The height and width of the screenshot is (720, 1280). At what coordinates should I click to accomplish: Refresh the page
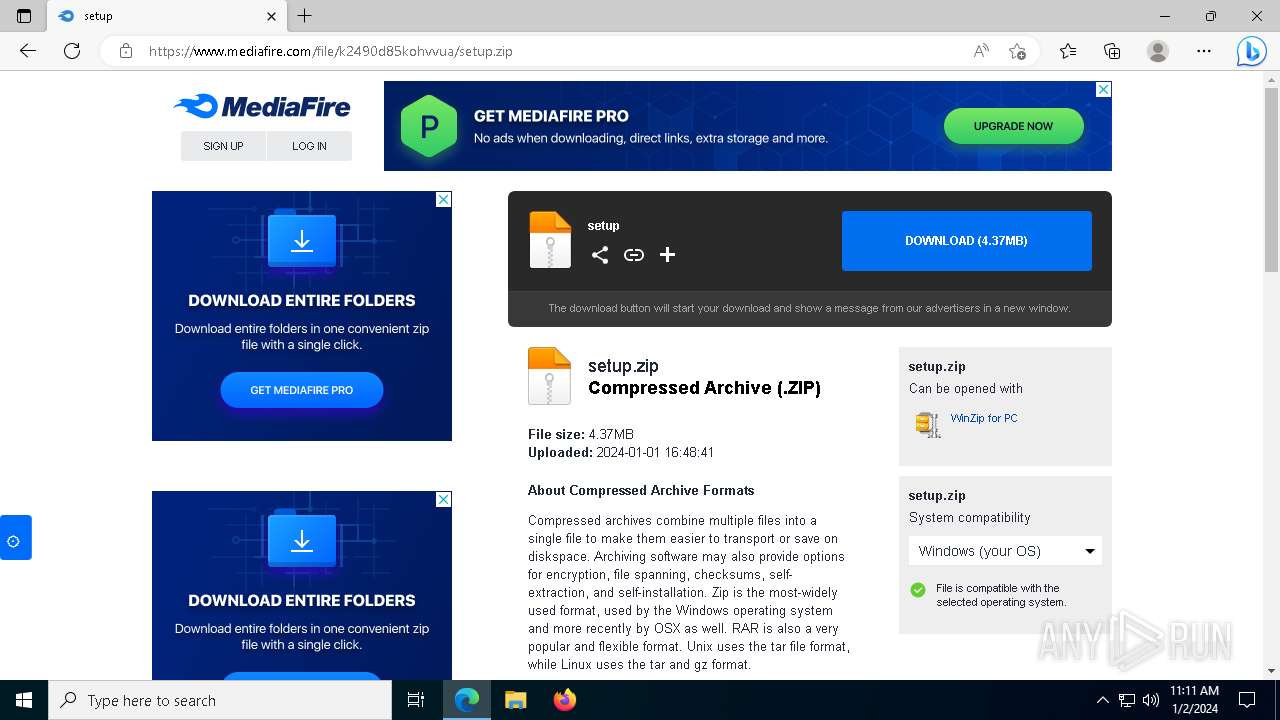[72, 51]
